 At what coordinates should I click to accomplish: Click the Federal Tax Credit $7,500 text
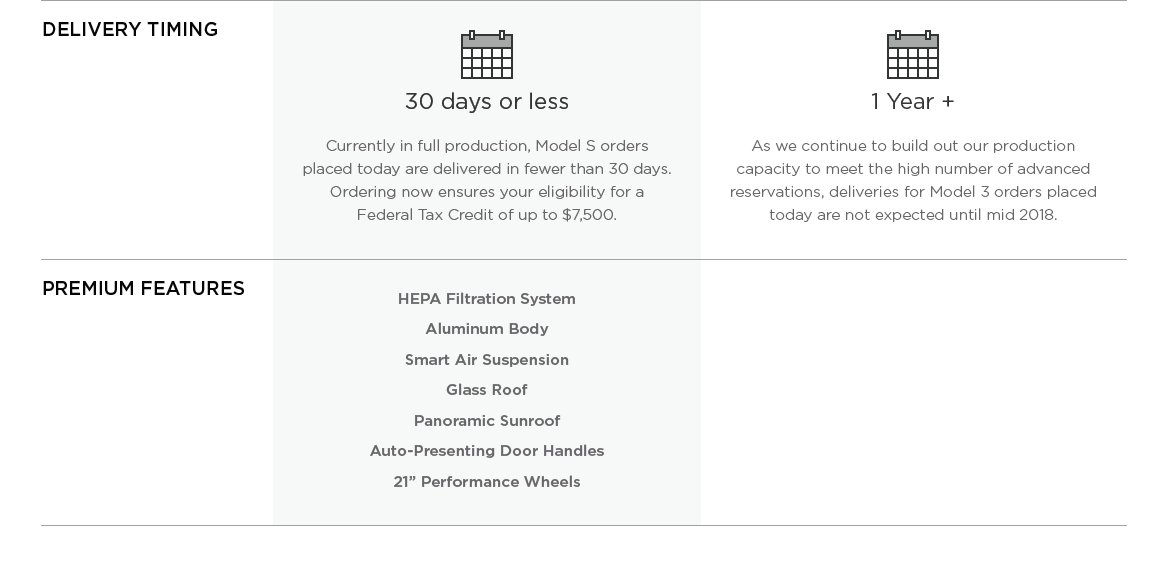(487, 215)
